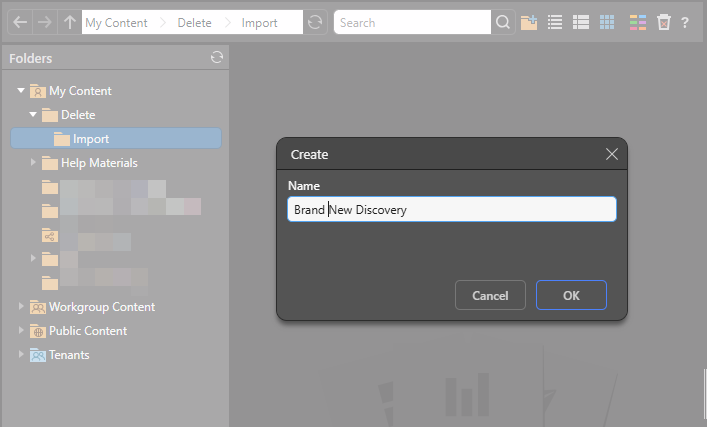Click the back navigation arrow

click(x=20, y=22)
